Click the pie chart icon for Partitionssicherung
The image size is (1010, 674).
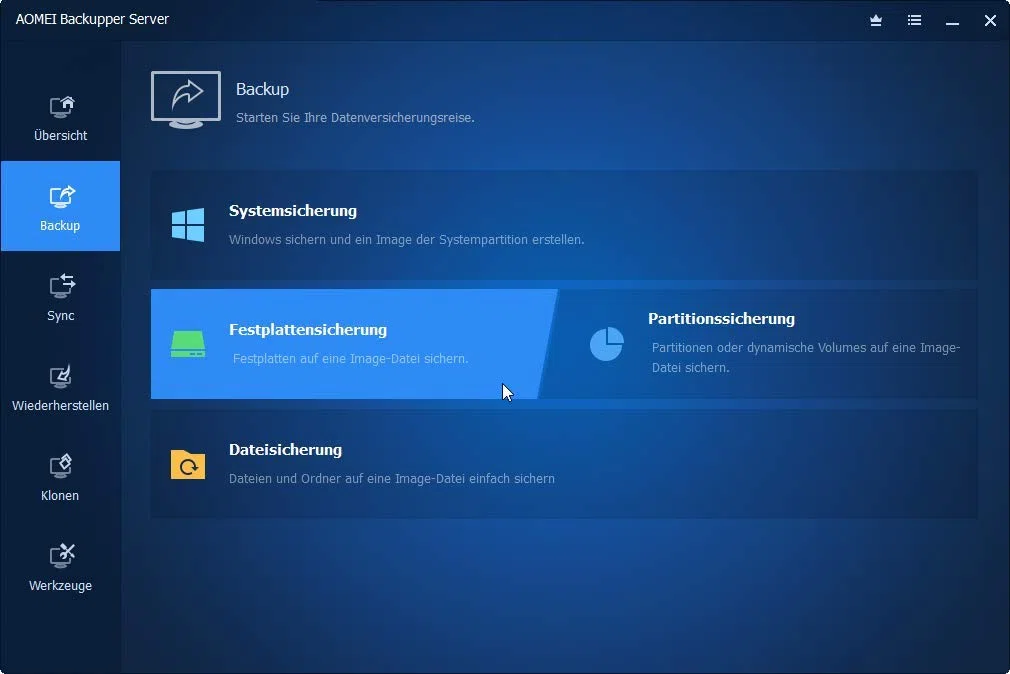(607, 344)
